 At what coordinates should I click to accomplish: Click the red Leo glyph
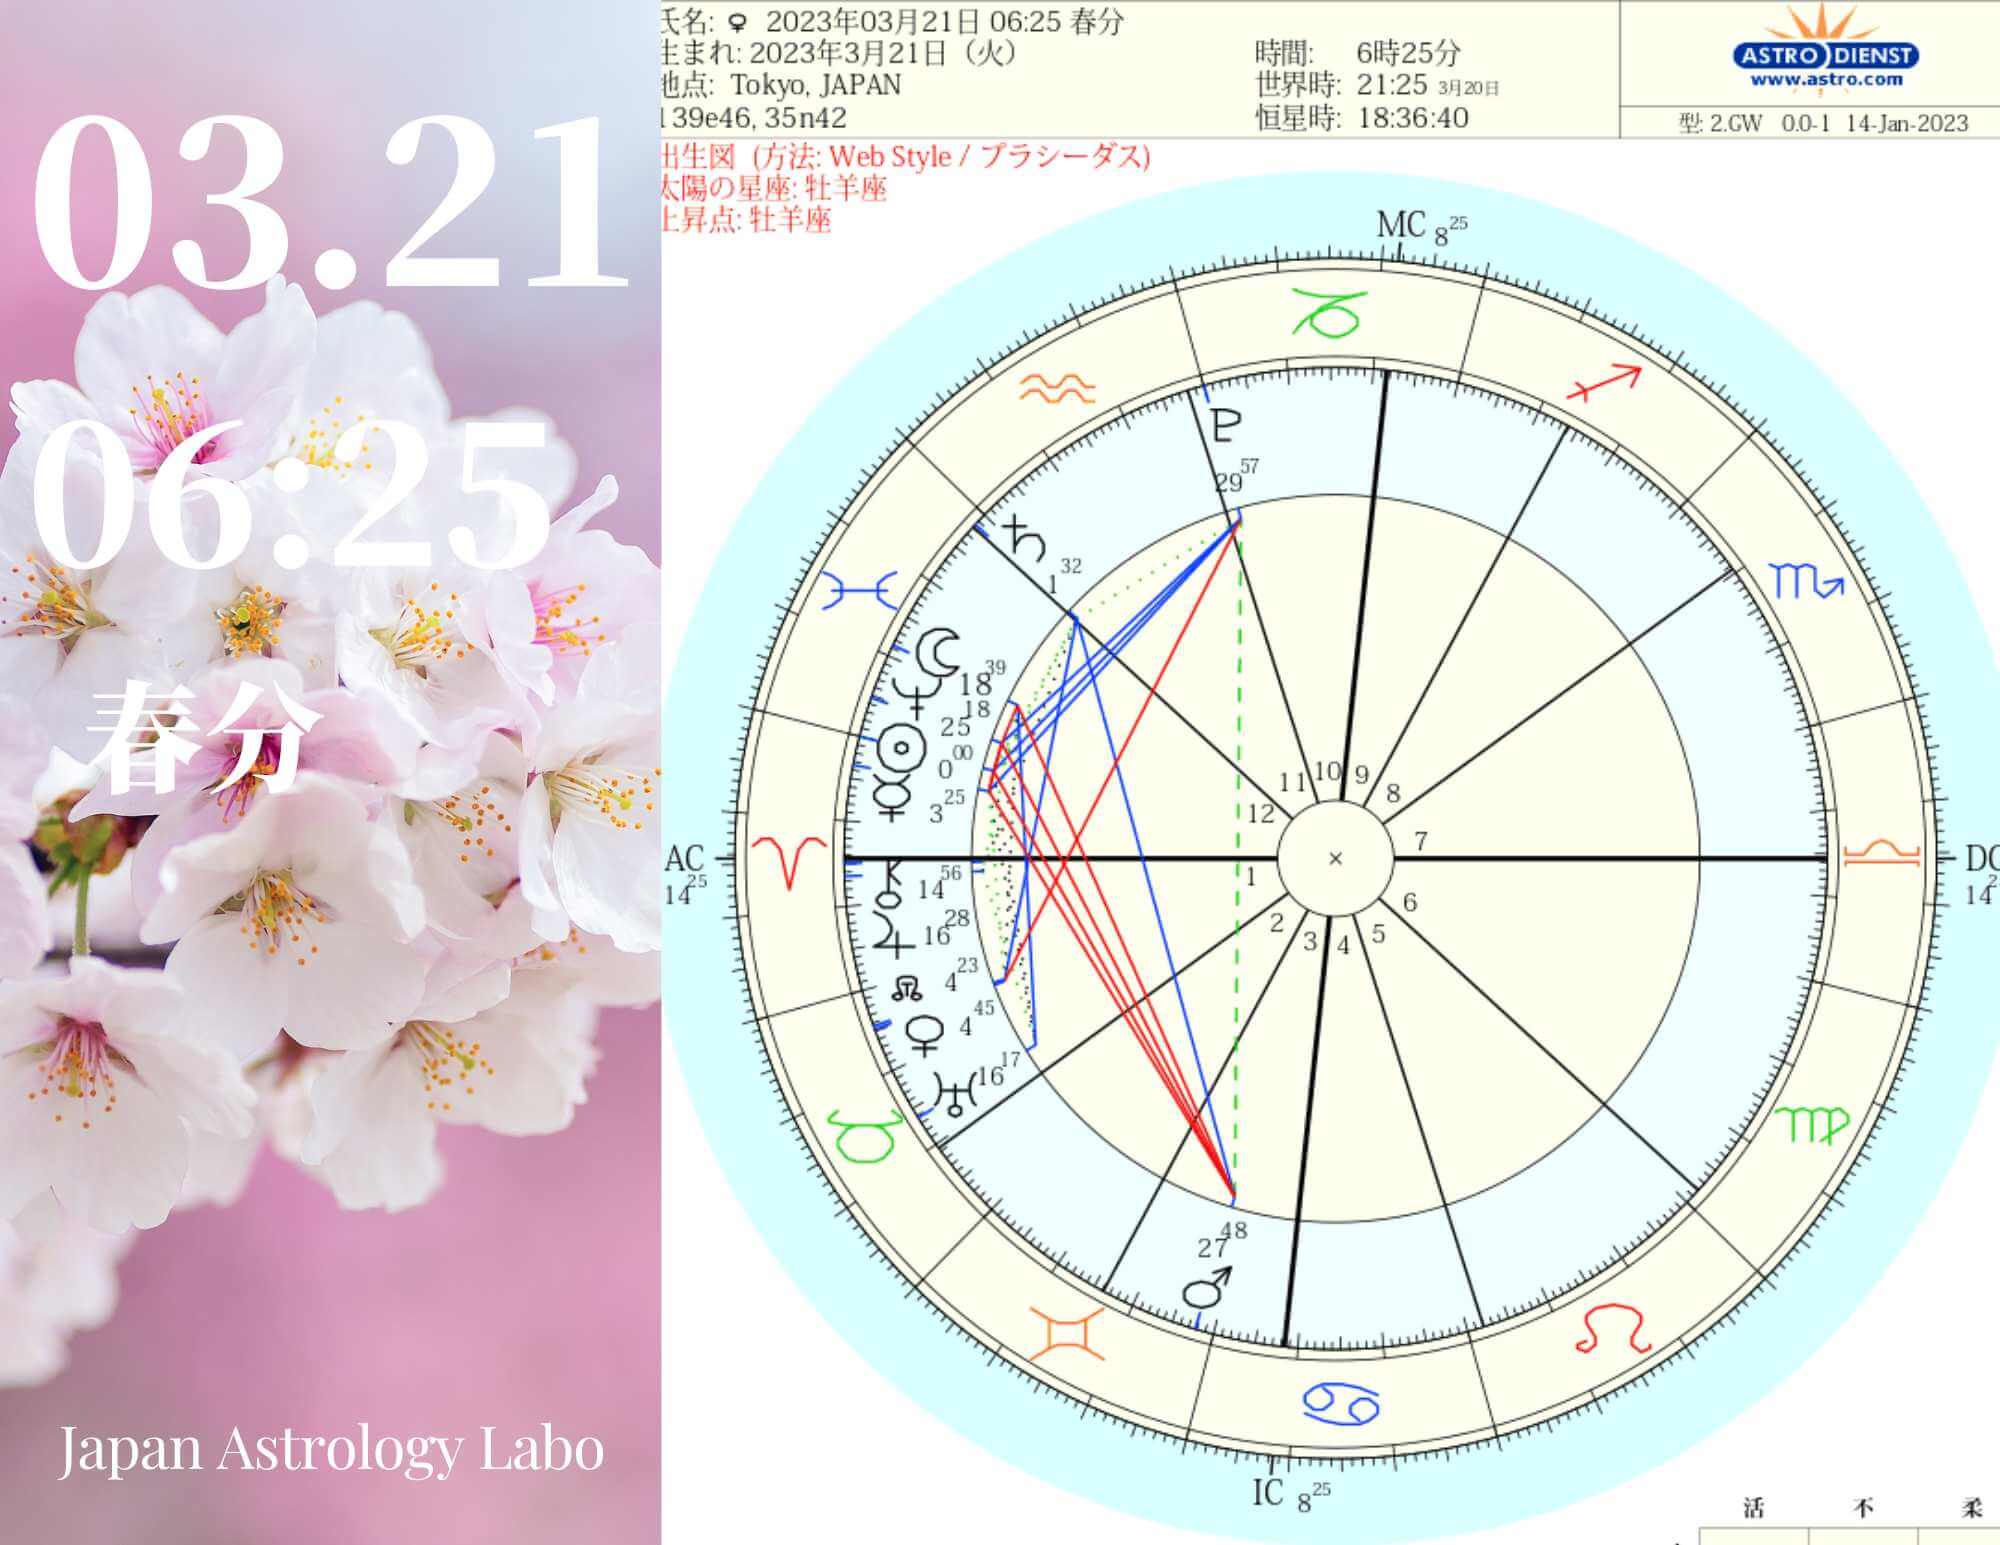point(1611,1327)
